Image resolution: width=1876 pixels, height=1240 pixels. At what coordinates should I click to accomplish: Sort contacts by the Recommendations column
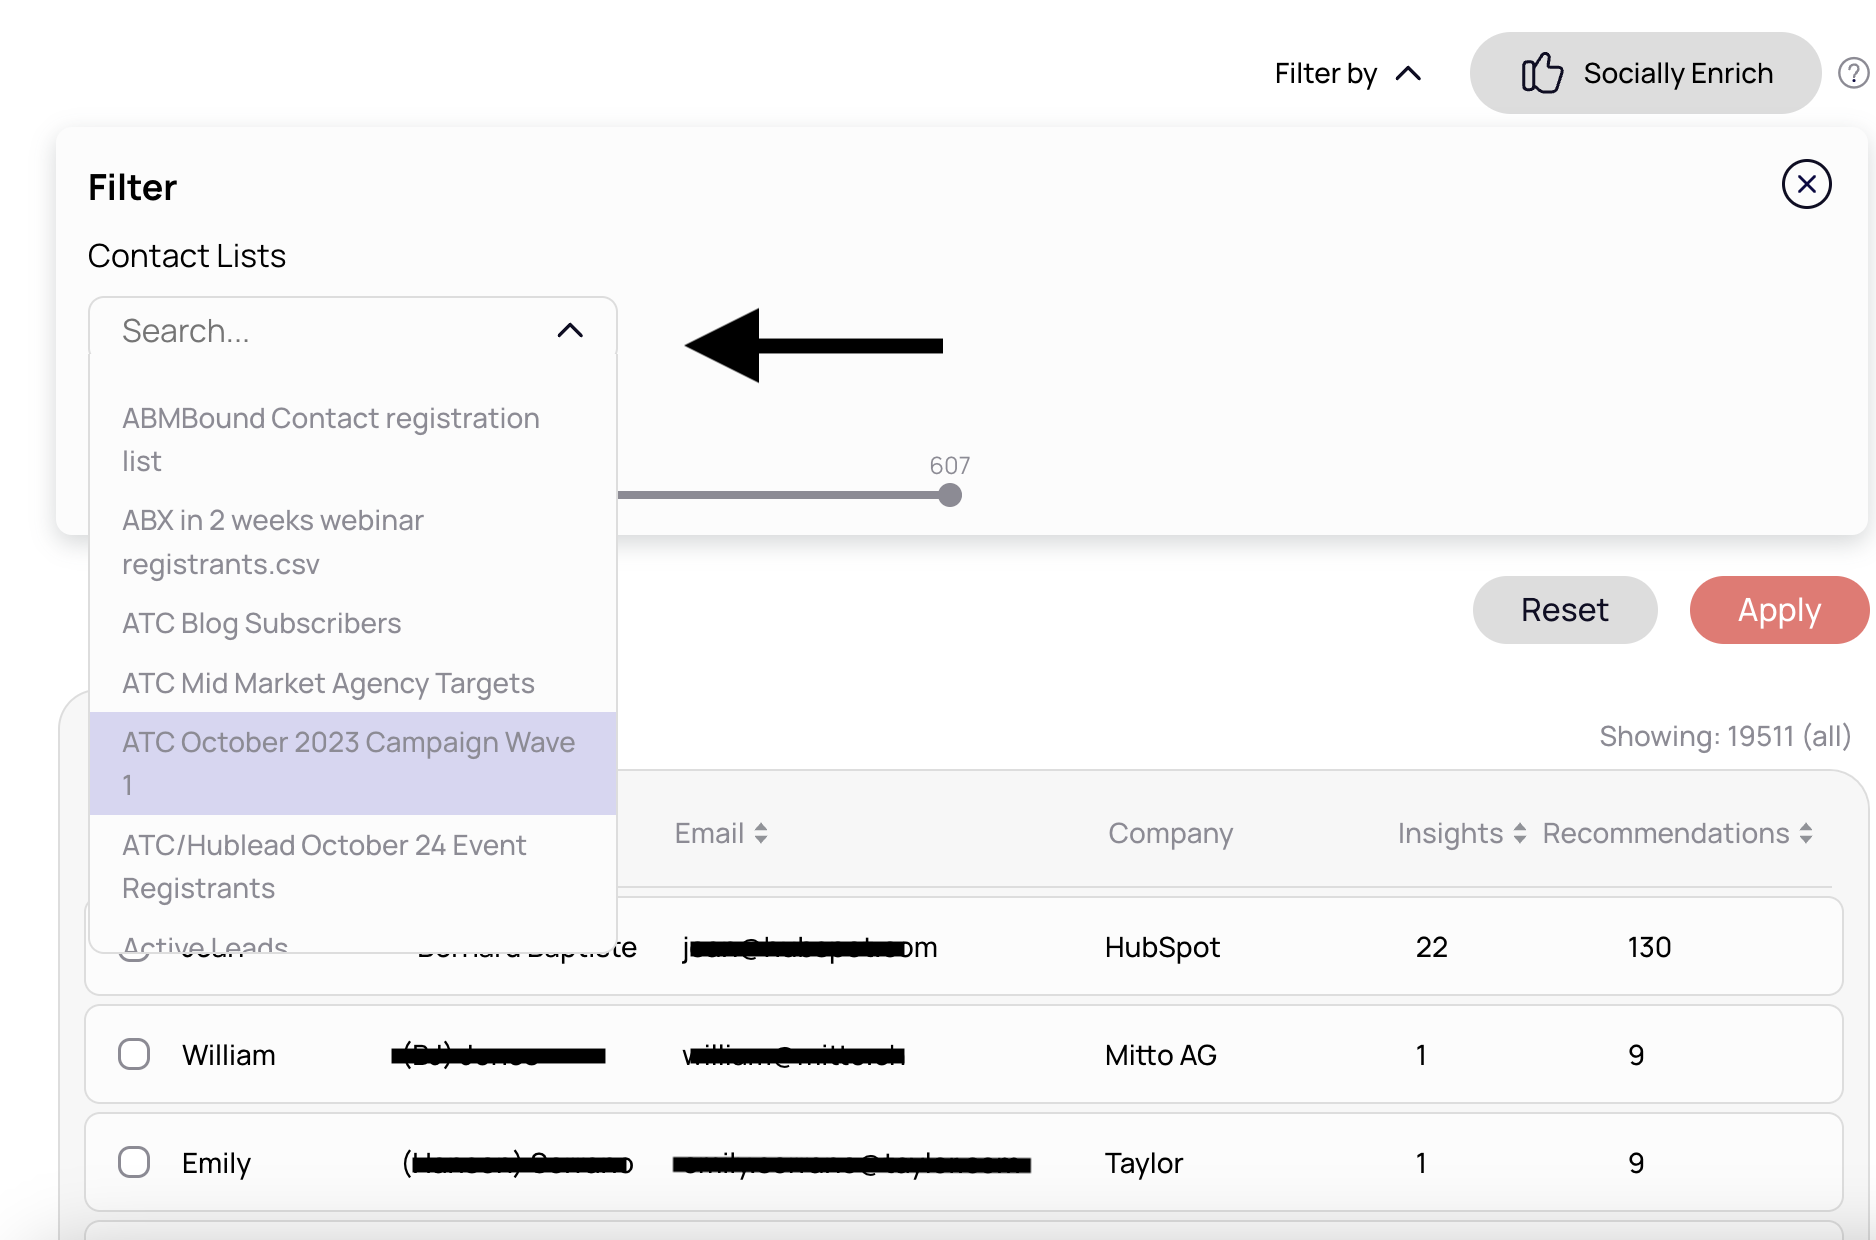pyautogui.click(x=1805, y=832)
